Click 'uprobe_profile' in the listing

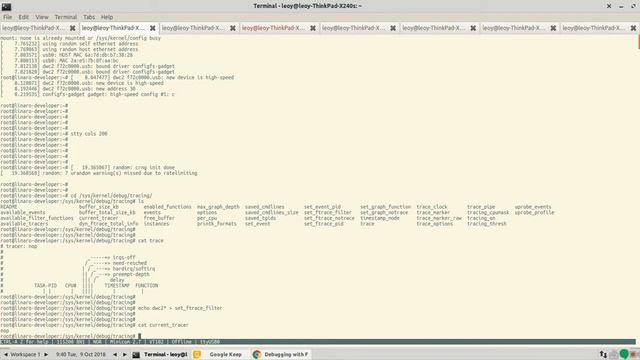pos(534,213)
